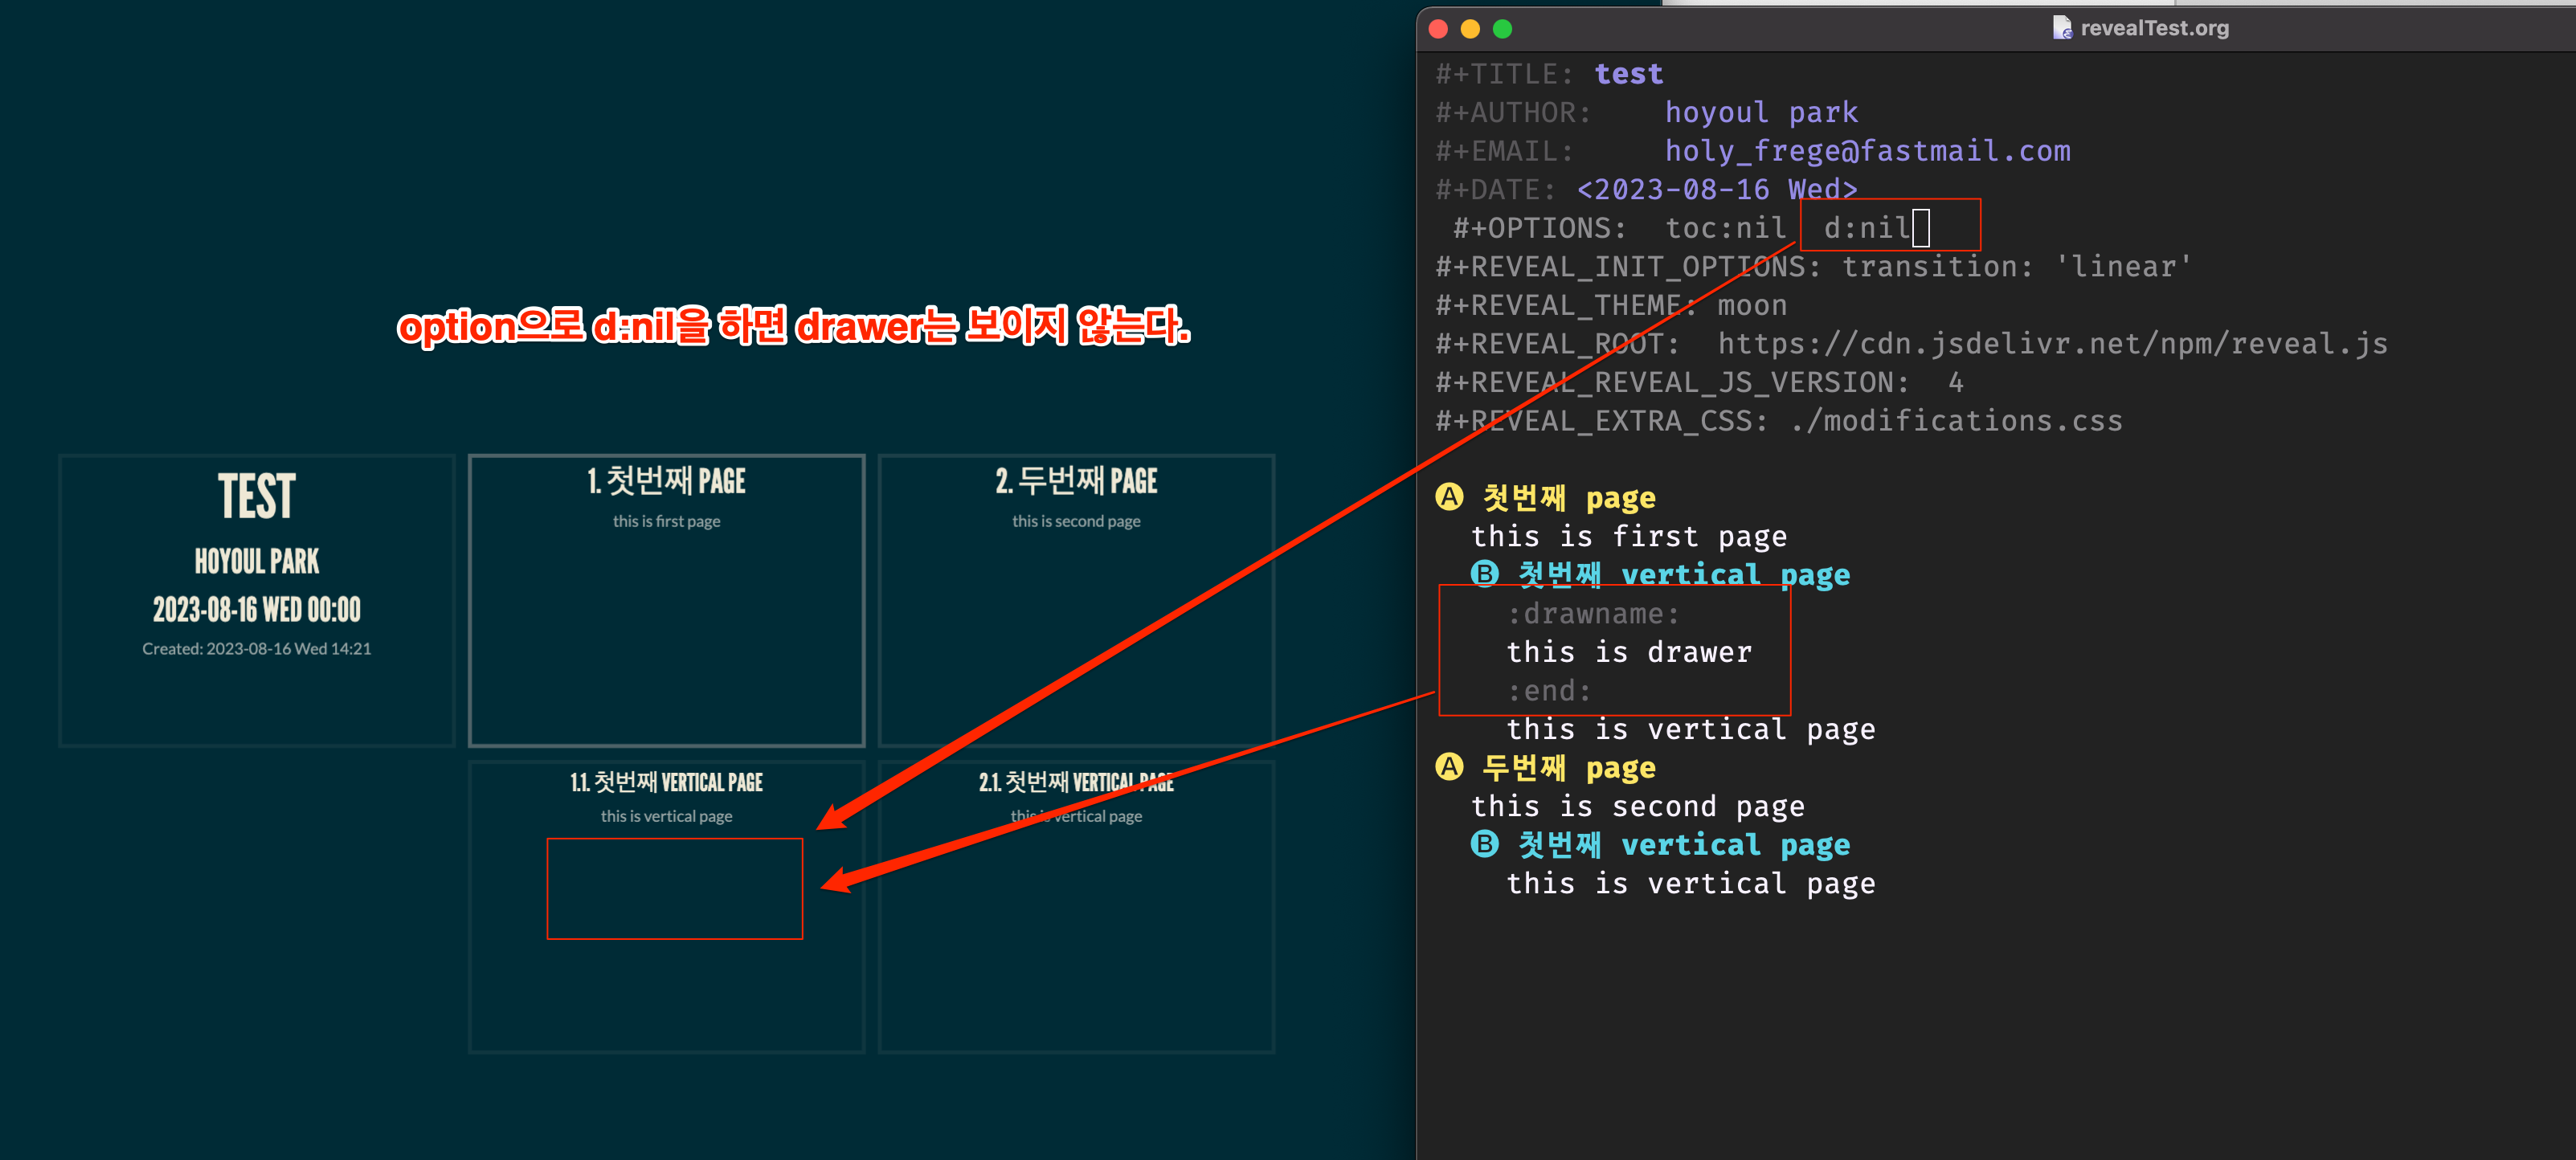Click the yellow minimize window button
Screen dimensions: 2576x1160
click(x=1470, y=29)
